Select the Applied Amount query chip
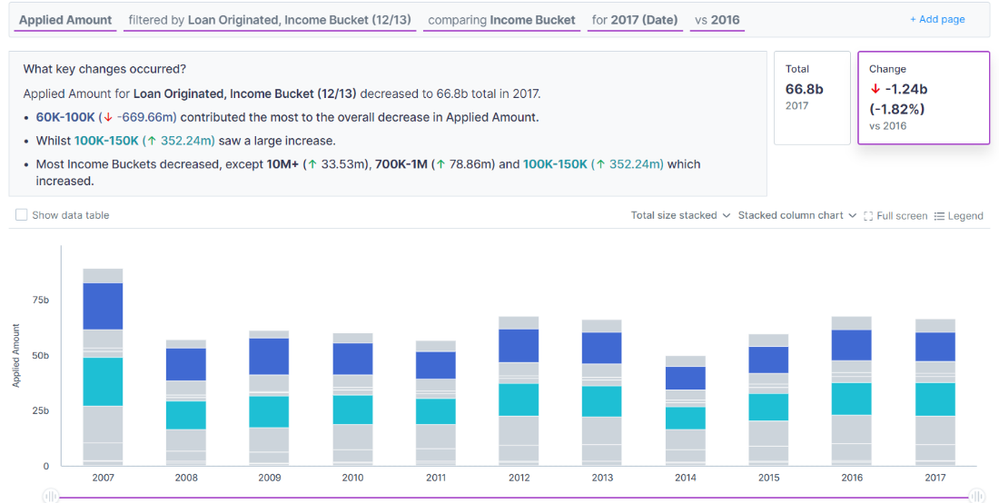The image size is (999, 503). coord(65,20)
